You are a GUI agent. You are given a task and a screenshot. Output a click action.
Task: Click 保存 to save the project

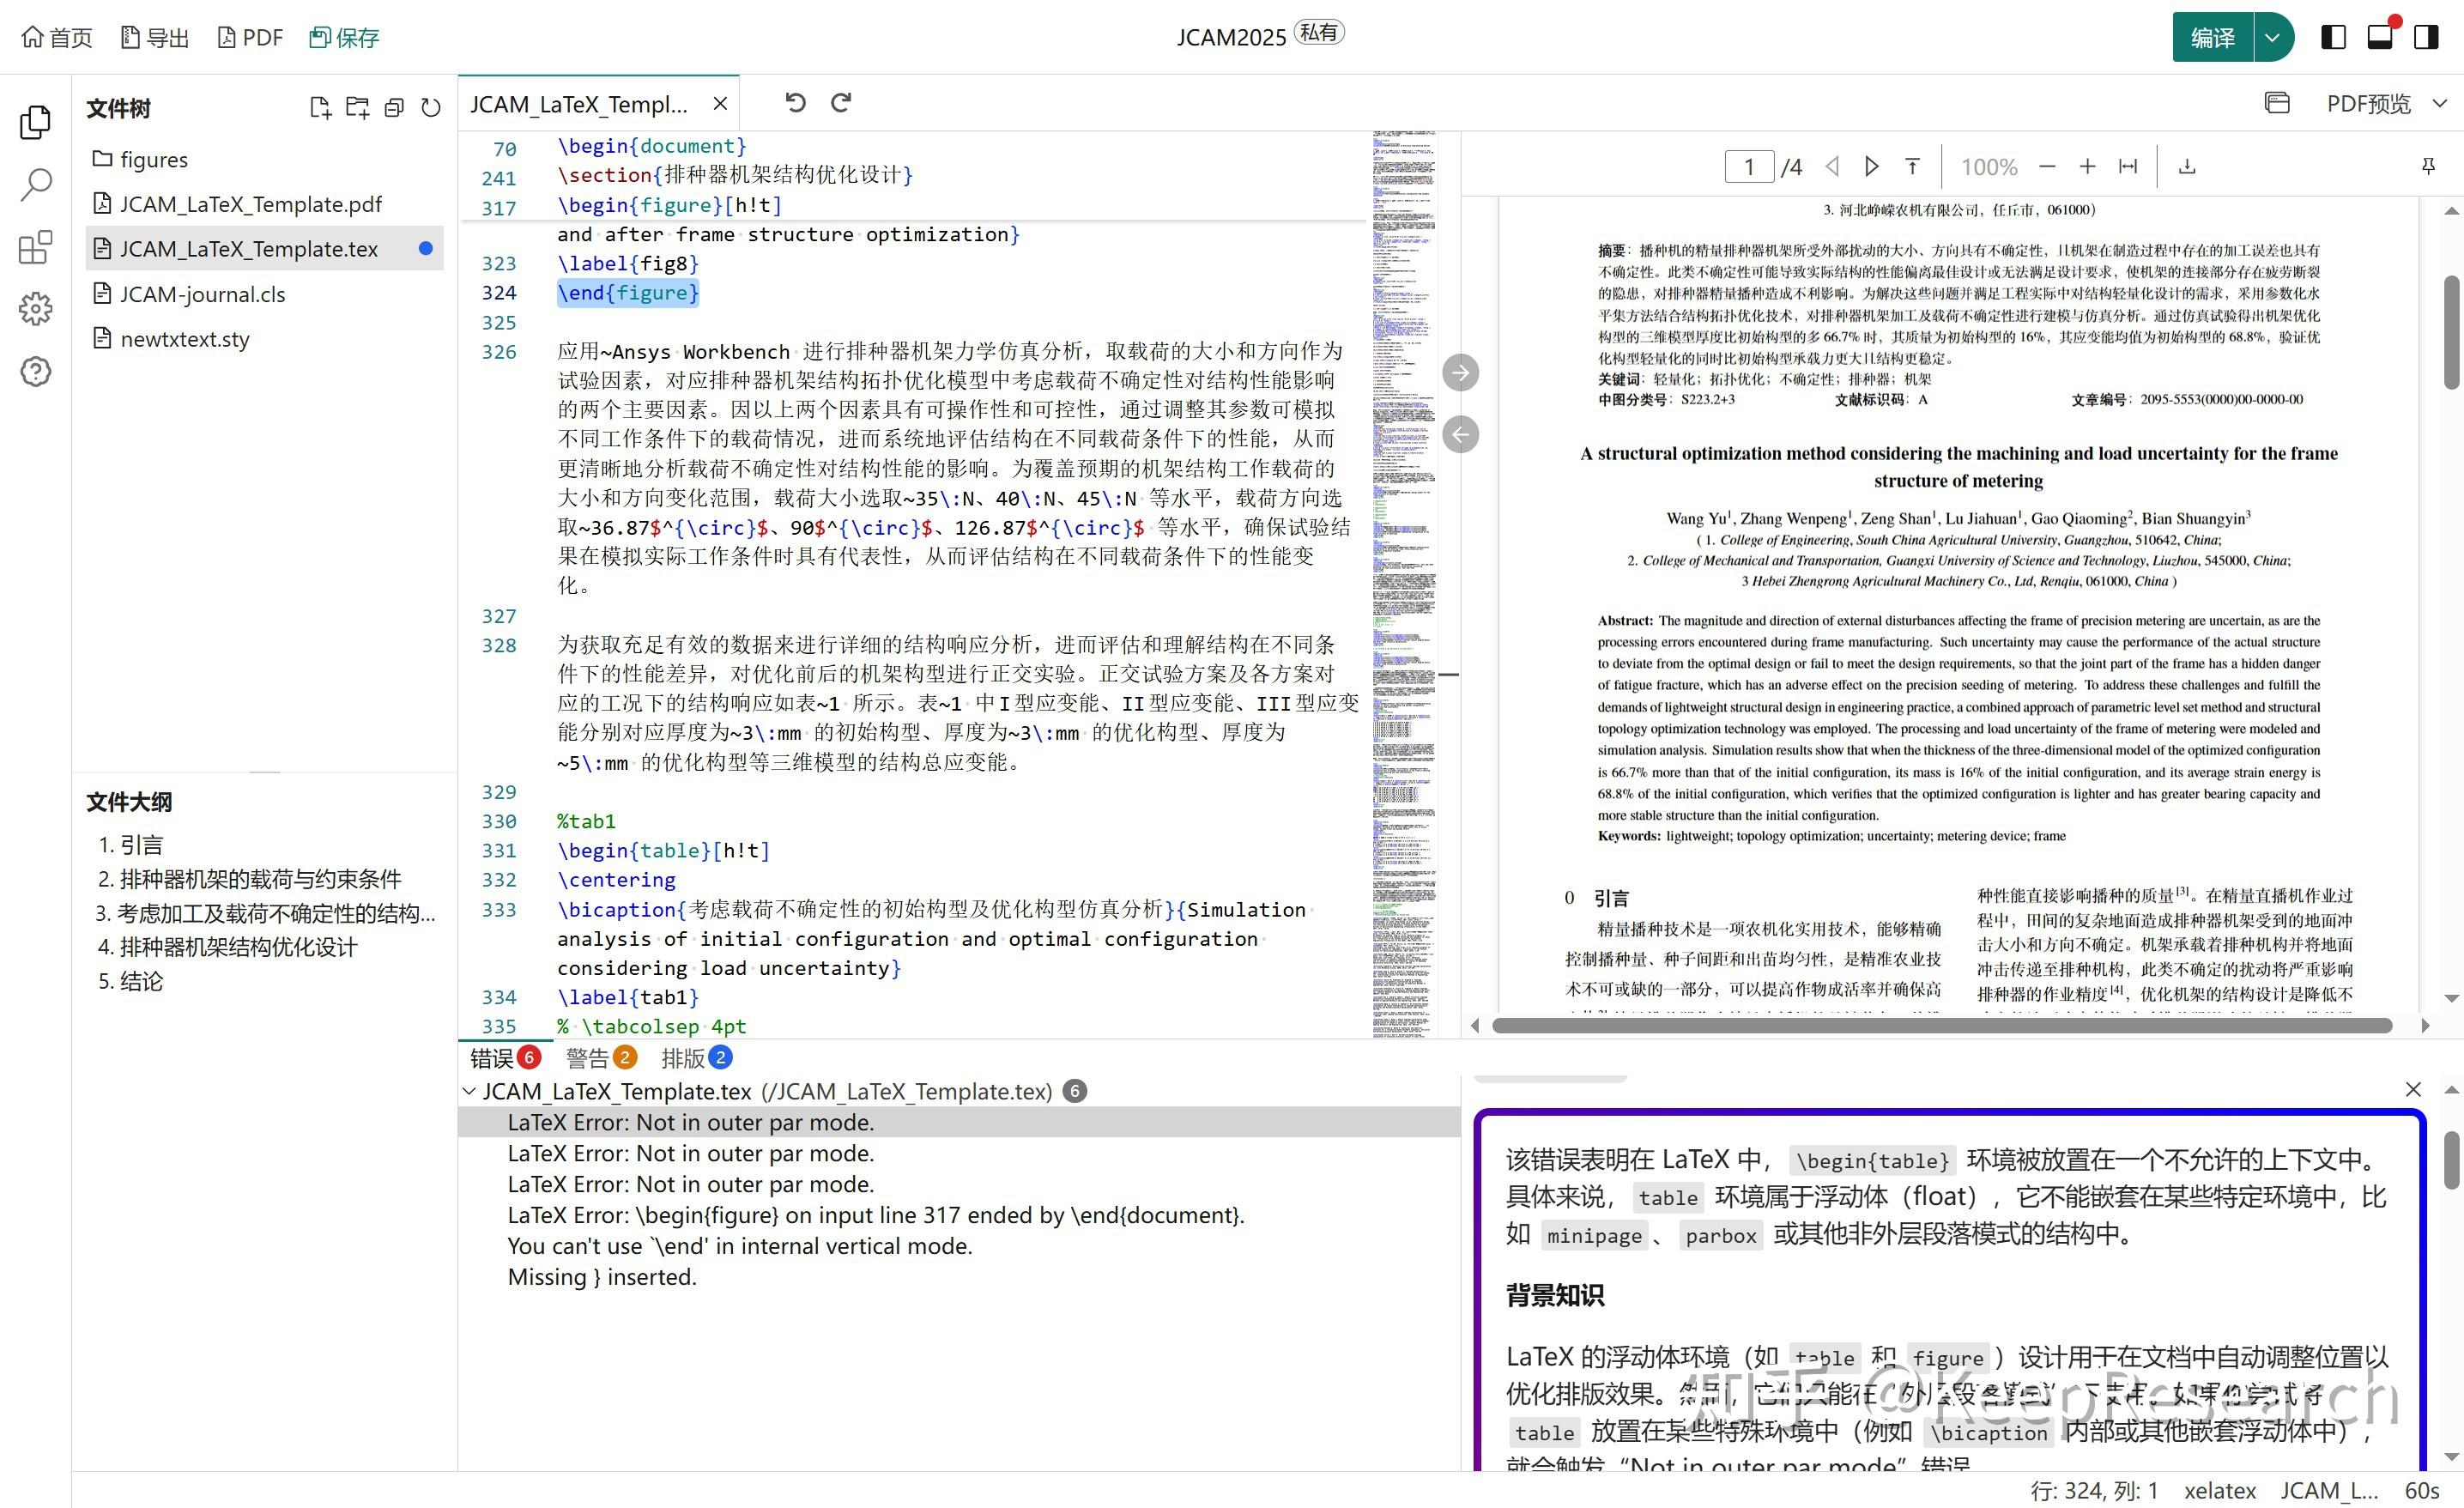(x=345, y=38)
